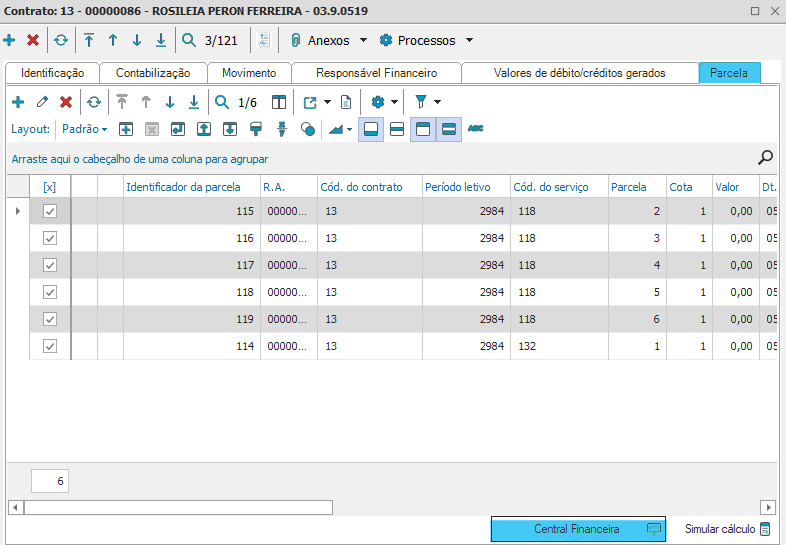Click the red delete X in Parcela toolbar
786x545 pixels.
66,102
